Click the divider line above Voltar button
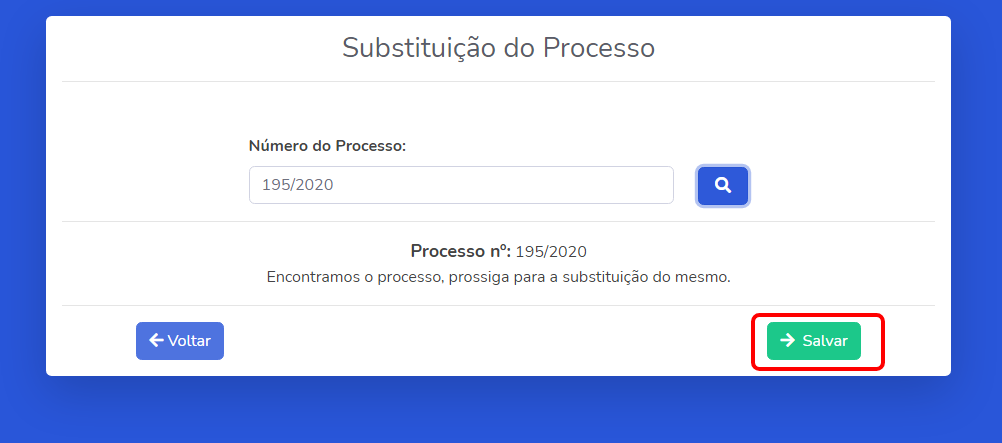 point(498,306)
